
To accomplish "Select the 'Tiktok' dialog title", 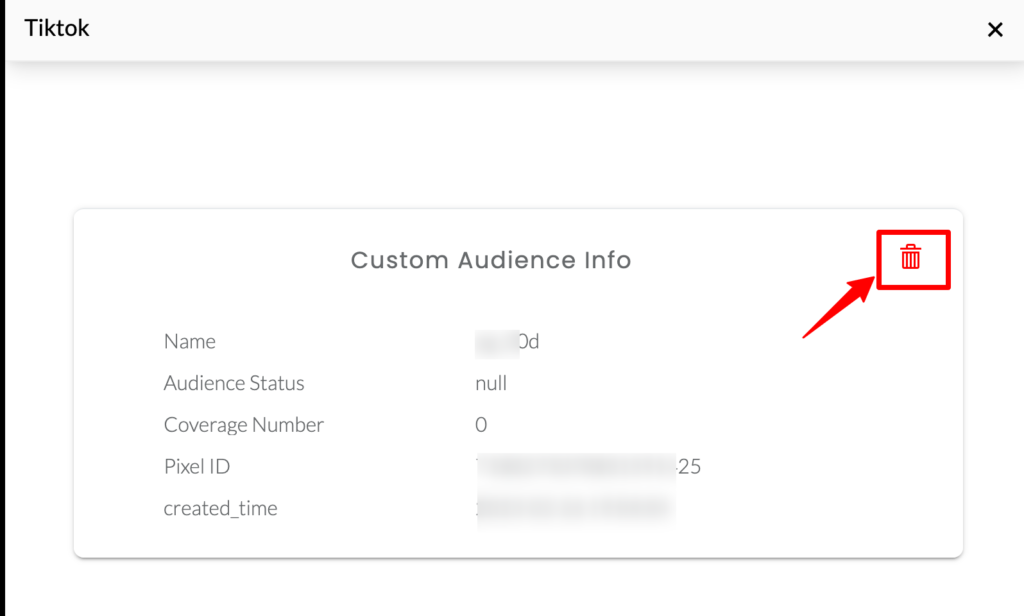I will click(x=56, y=28).
